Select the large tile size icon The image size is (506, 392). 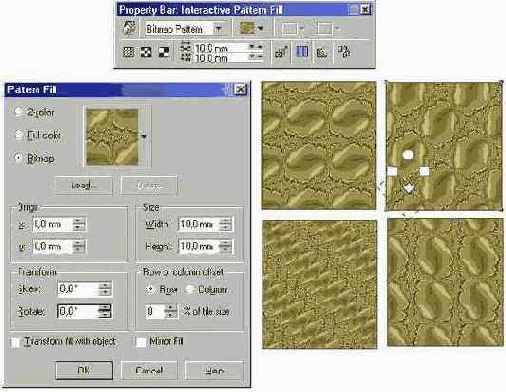(x=163, y=52)
